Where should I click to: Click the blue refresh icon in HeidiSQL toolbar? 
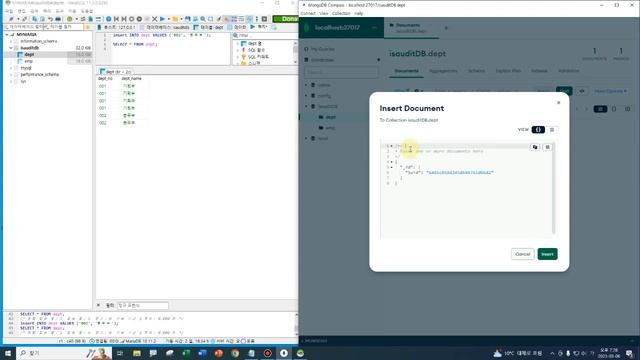[x=108, y=19]
